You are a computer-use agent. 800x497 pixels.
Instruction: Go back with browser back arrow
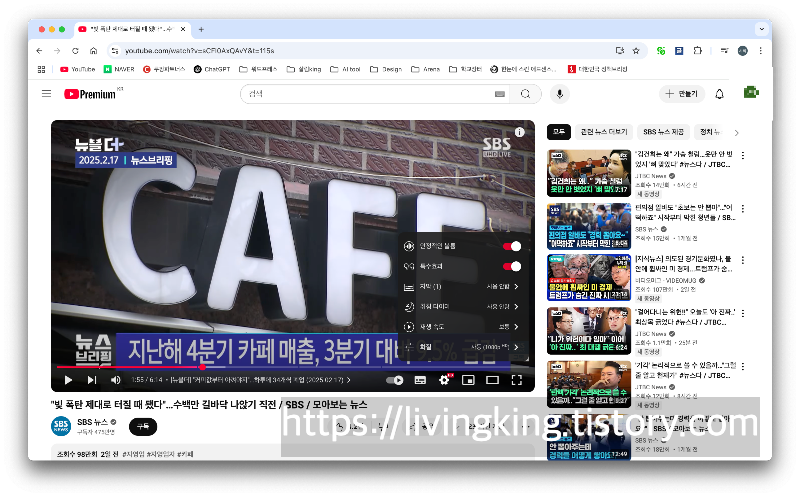point(39,51)
